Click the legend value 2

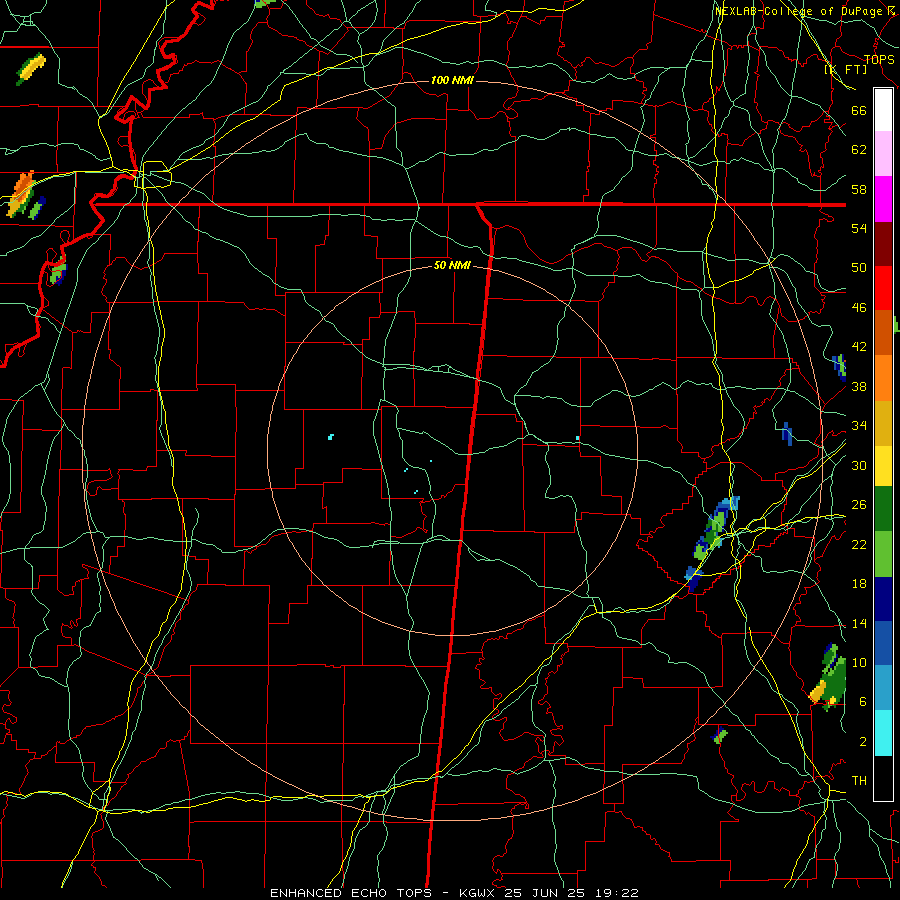[863, 742]
